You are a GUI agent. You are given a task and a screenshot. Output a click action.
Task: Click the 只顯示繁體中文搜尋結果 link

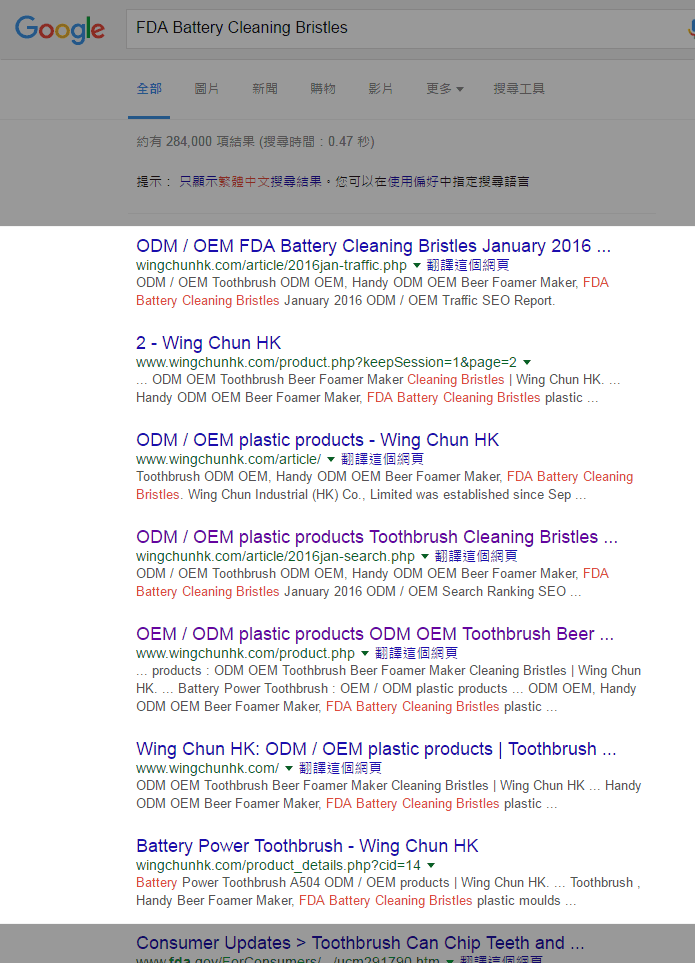250,182
